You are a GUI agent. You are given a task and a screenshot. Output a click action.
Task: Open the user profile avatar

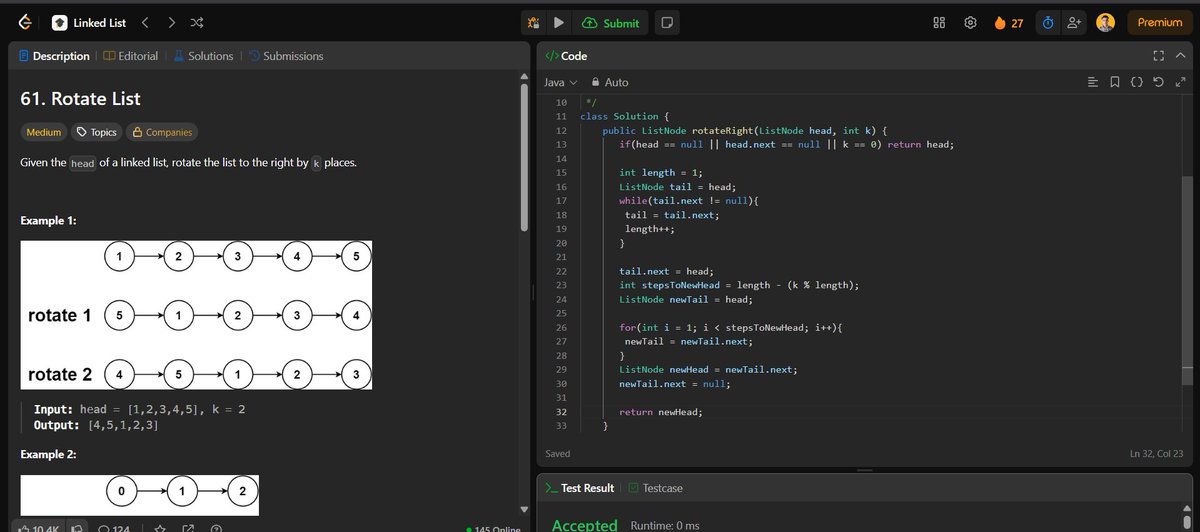1105,22
